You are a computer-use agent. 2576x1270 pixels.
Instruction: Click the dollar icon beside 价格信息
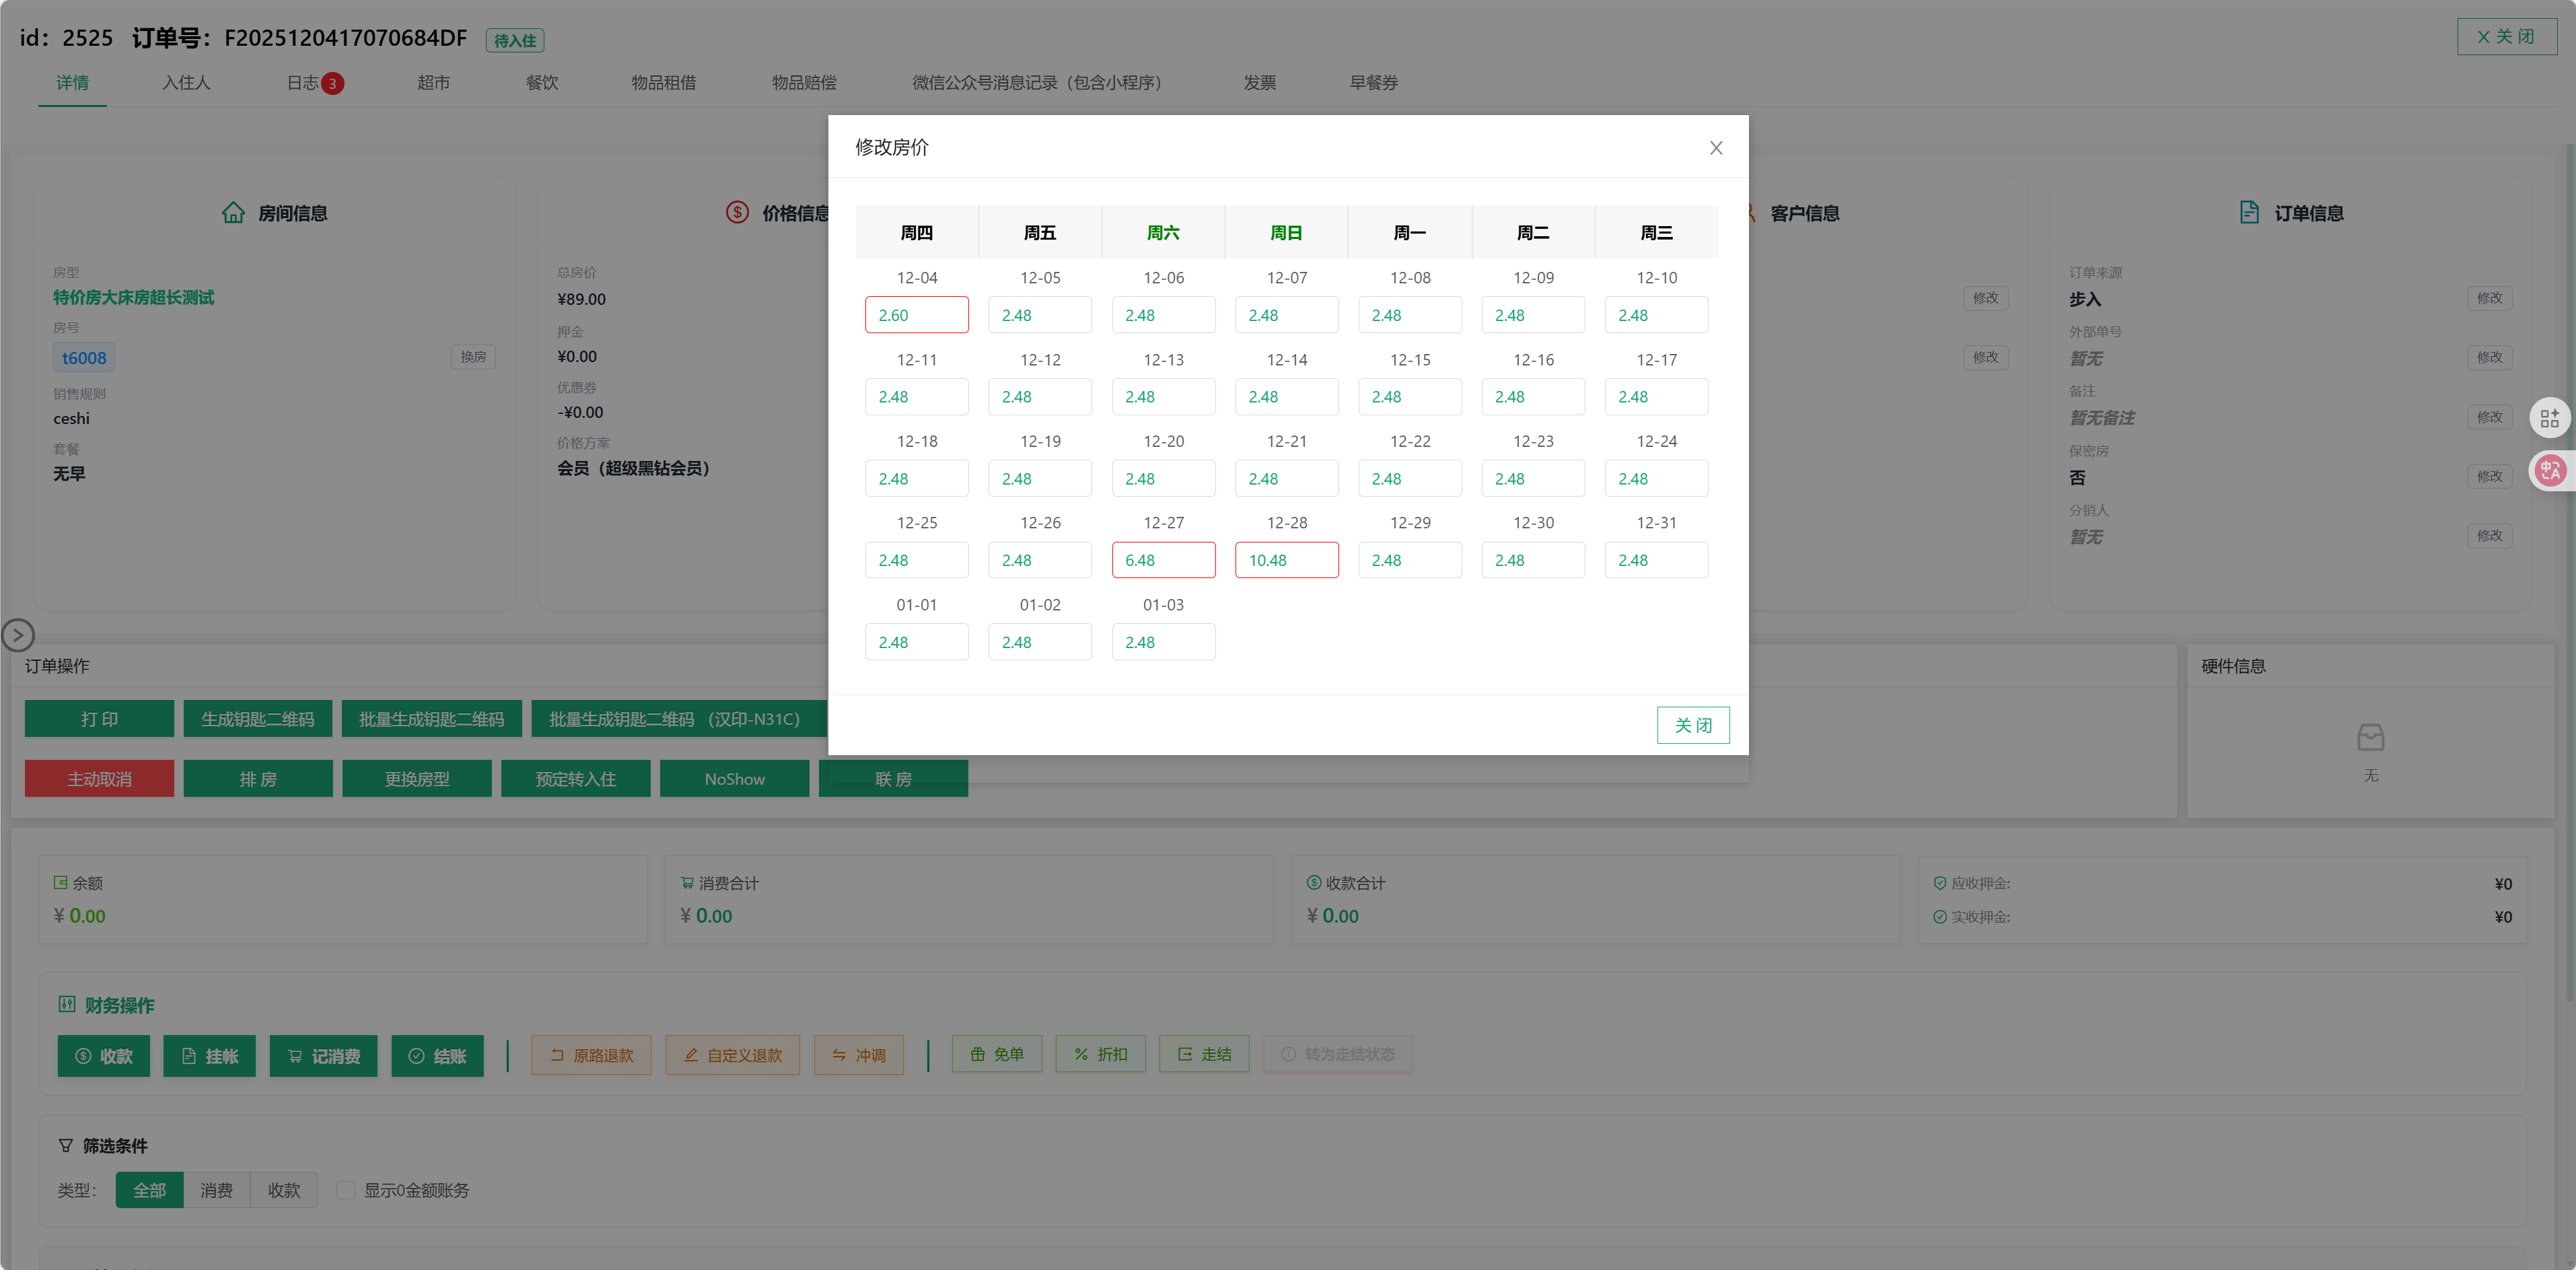[x=737, y=213]
